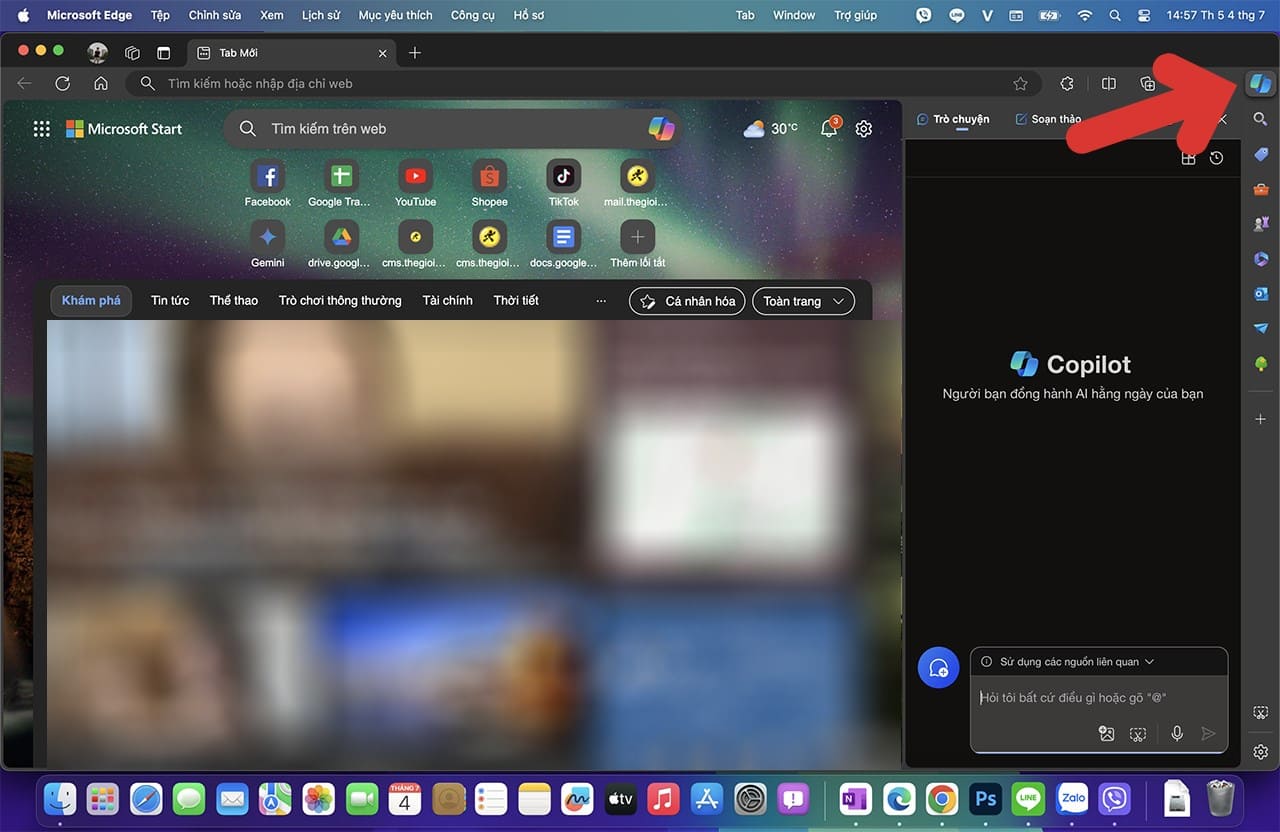Open the Copilot chat history icon
Image resolution: width=1280 pixels, height=832 pixels.
click(x=1216, y=158)
